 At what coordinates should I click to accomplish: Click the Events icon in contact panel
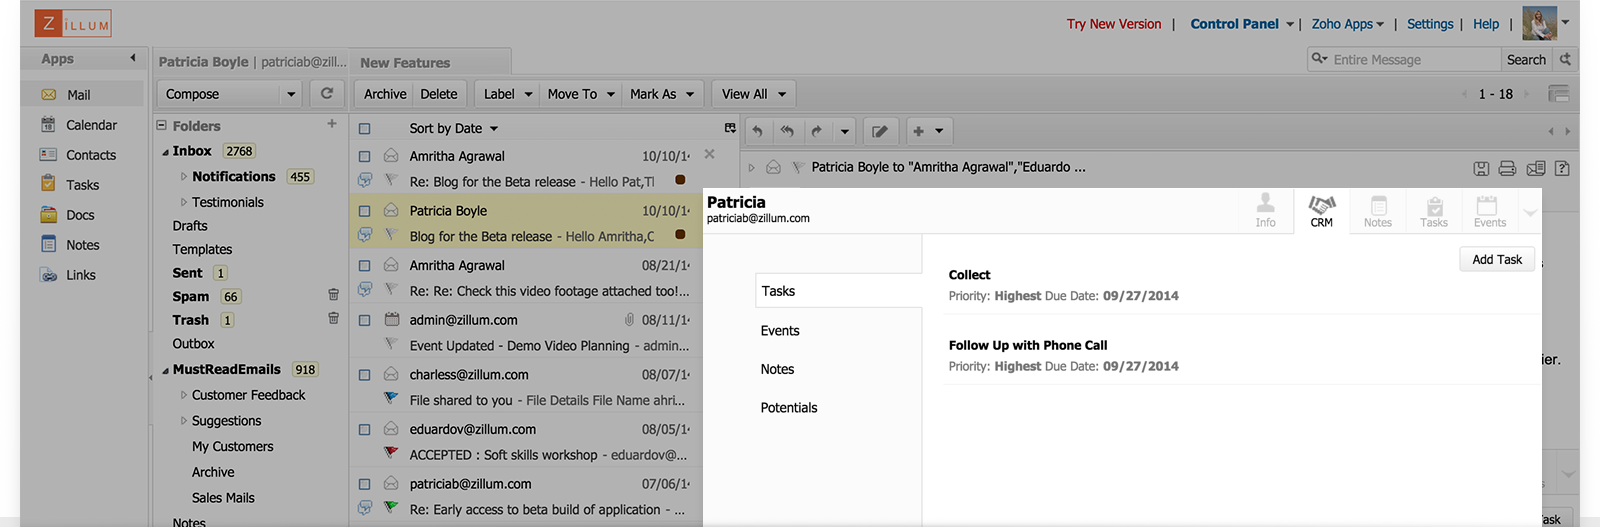(x=1488, y=211)
